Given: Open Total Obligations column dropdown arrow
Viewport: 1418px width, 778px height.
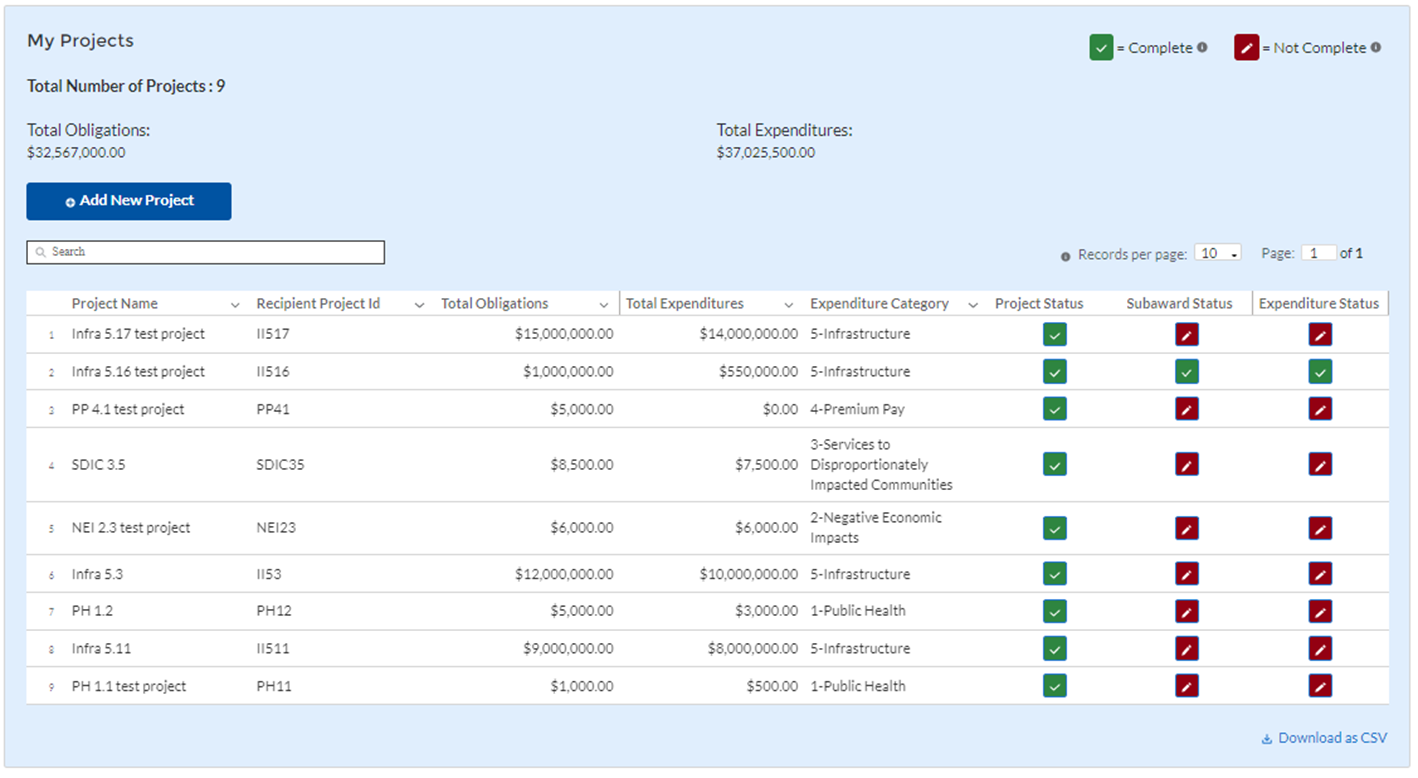Looking at the screenshot, I should click(604, 305).
